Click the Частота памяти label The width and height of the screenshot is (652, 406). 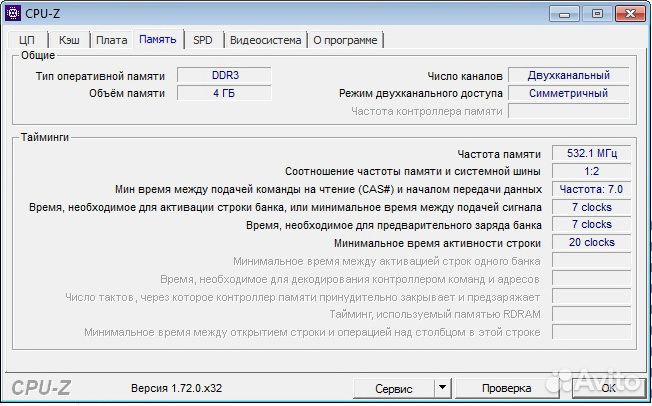click(x=499, y=154)
